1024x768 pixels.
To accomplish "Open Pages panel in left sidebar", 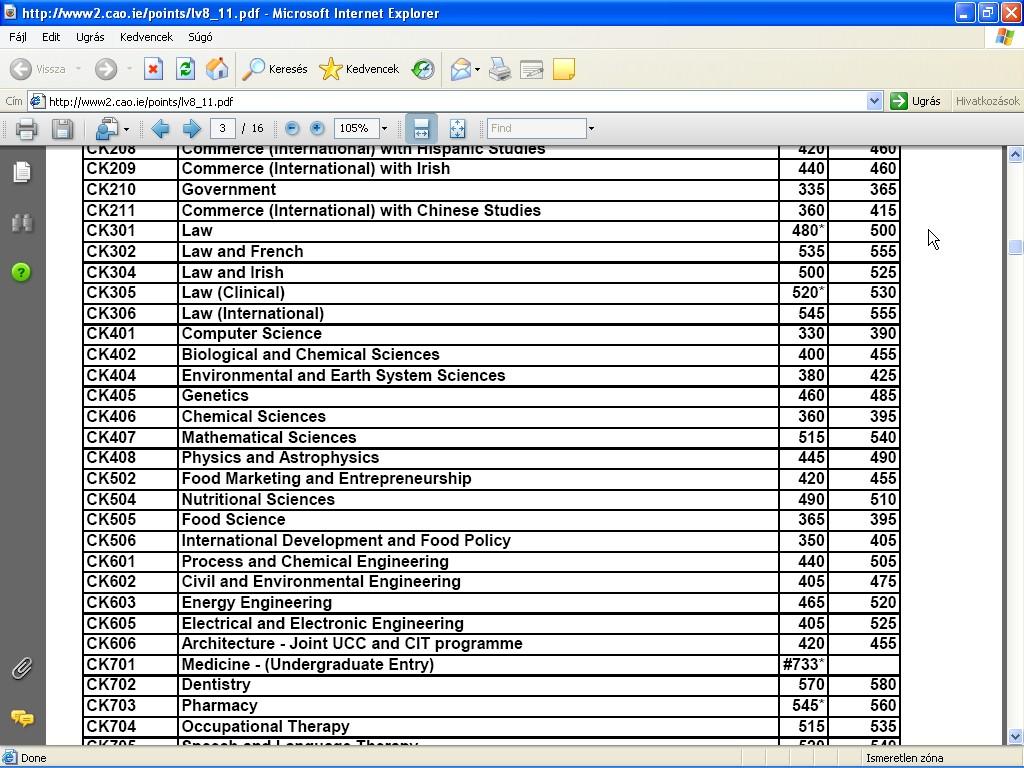I will [x=22, y=172].
